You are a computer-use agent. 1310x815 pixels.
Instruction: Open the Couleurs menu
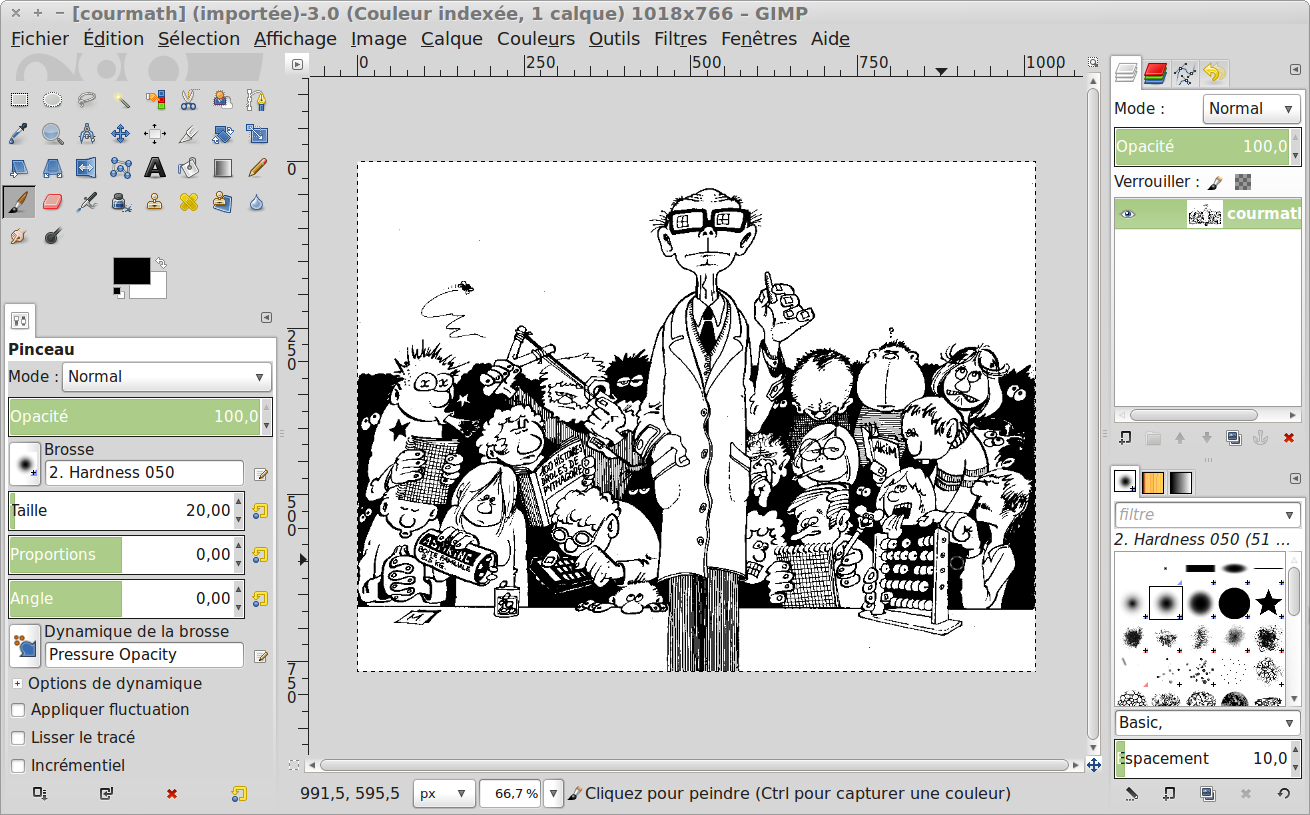pyautogui.click(x=536, y=39)
